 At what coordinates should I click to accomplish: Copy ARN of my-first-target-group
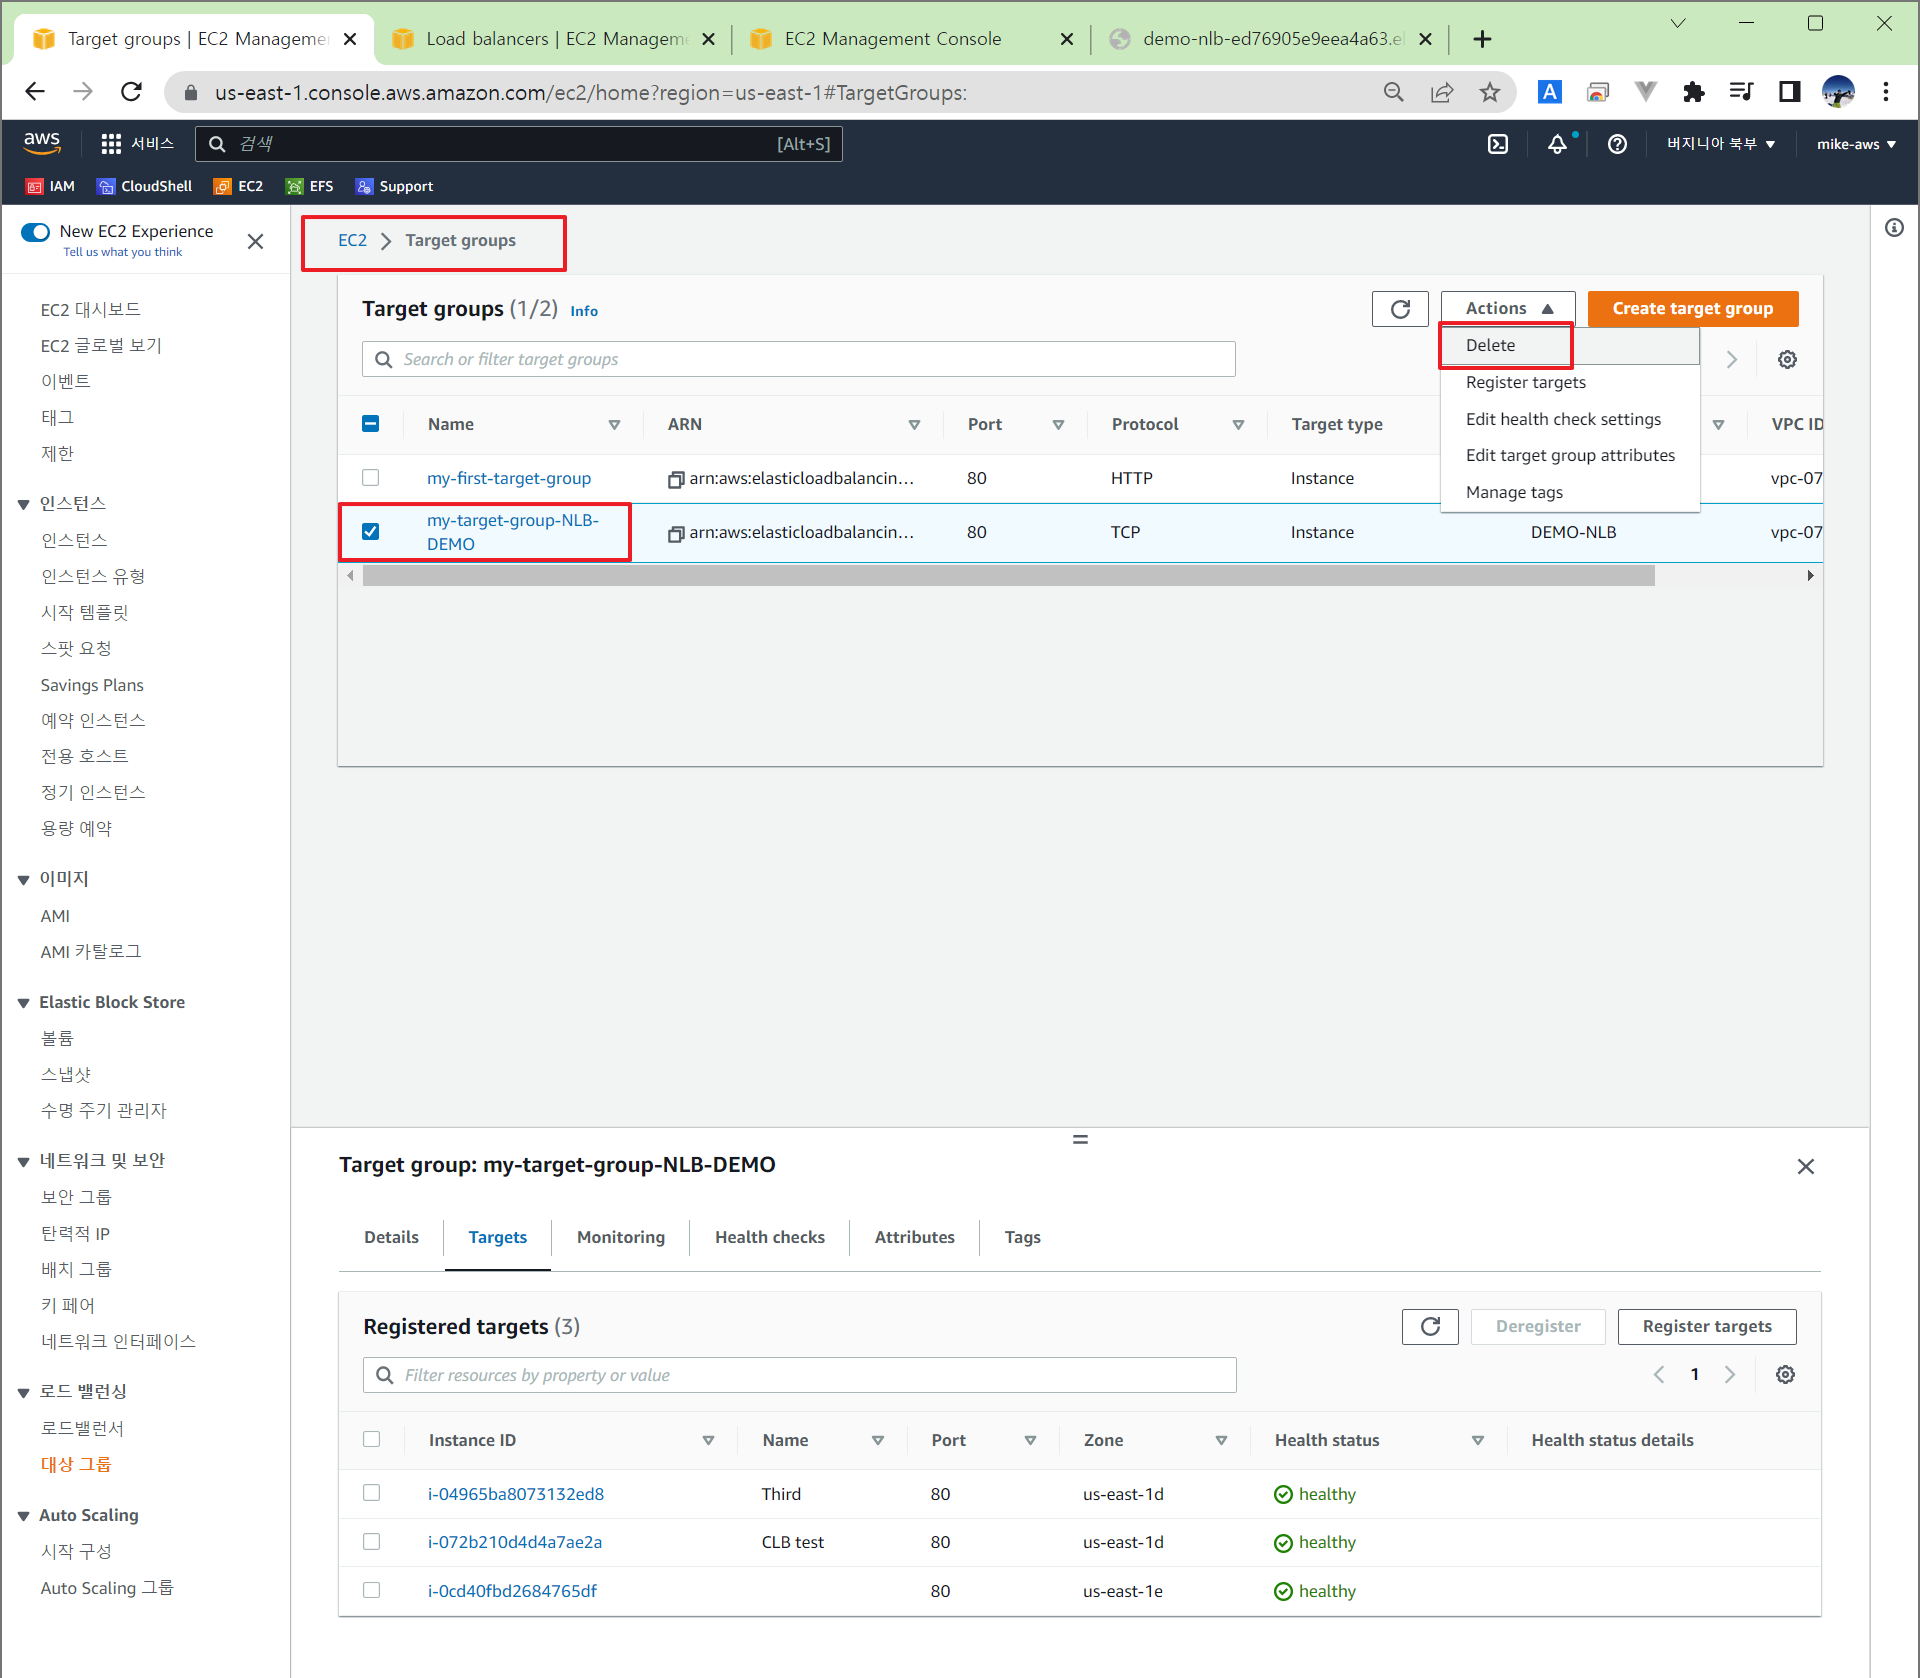(x=676, y=480)
